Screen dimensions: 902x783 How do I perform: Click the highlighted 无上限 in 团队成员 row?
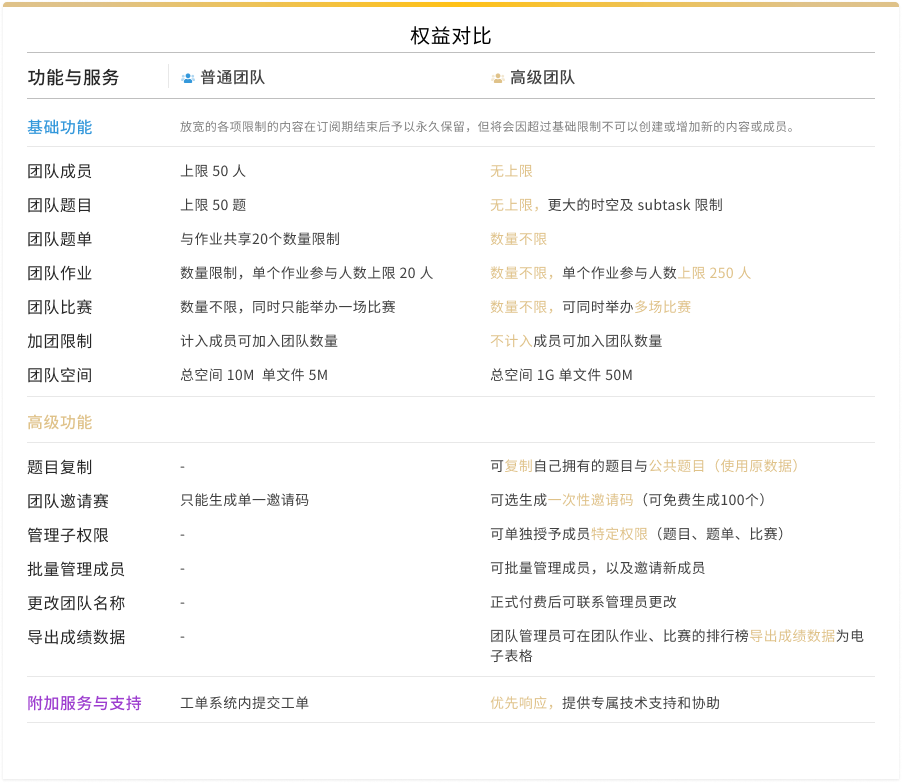coord(511,171)
